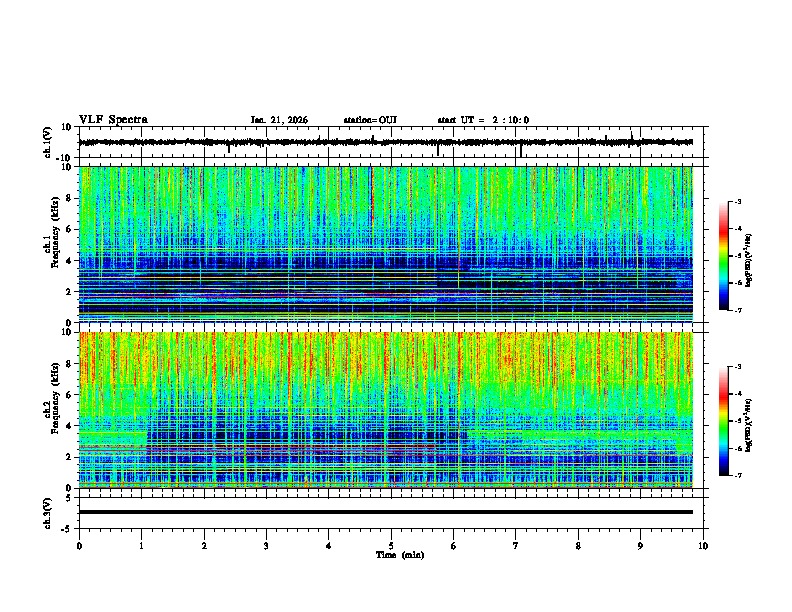This screenshot has width=792, height=612.
Task: Click ch.1 frequency tick label "2"
Action: coord(70,291)
